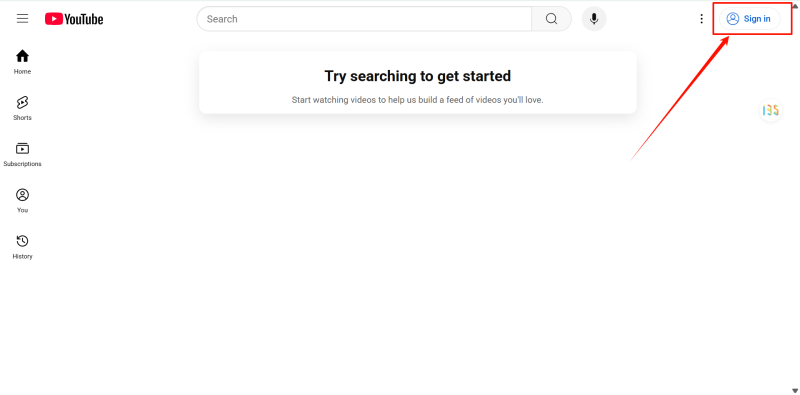Click the Sign in button

[x=749, y=19]
